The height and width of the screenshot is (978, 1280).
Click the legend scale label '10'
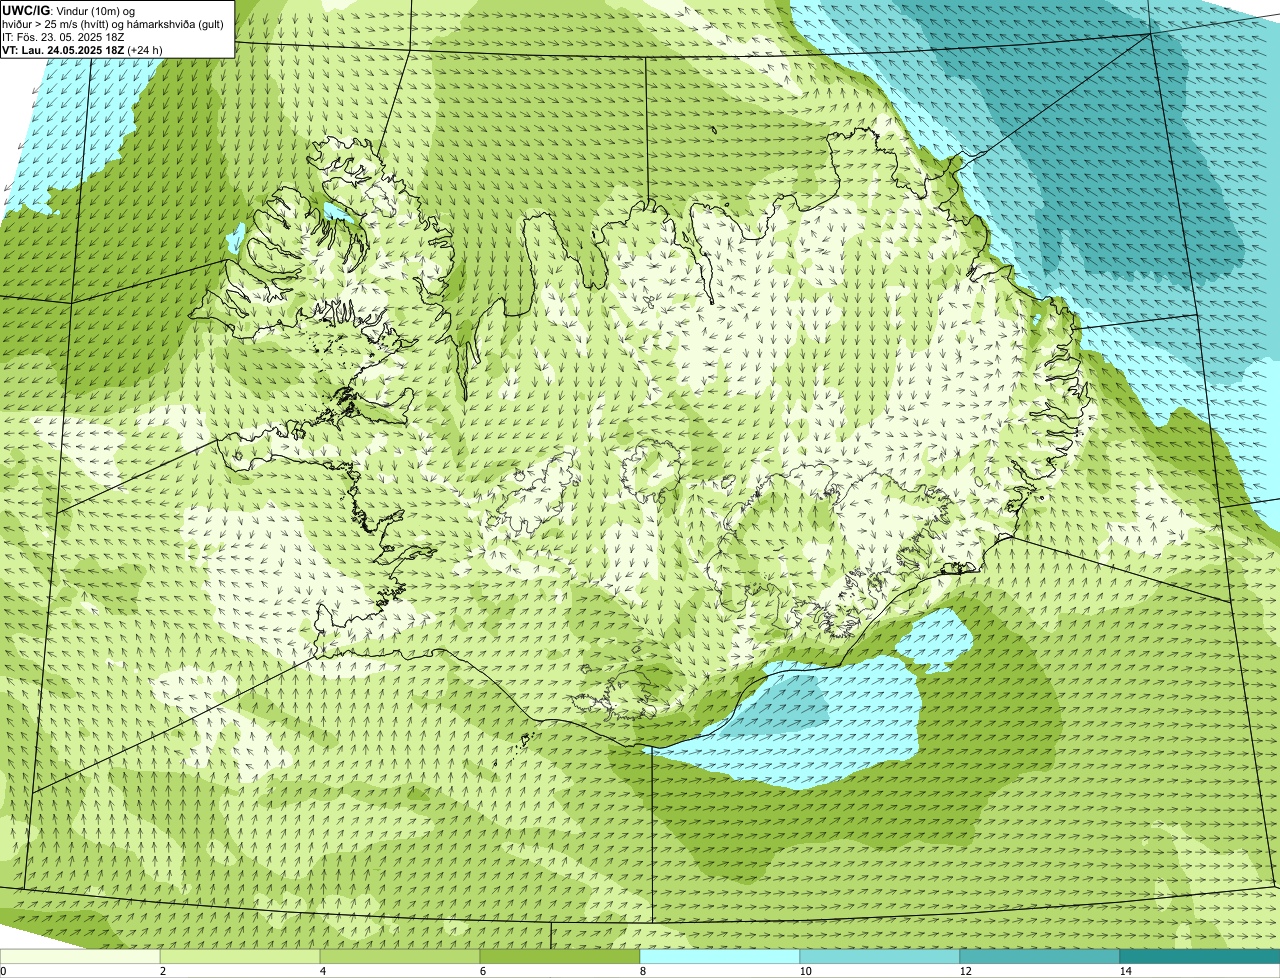point(805,971)
